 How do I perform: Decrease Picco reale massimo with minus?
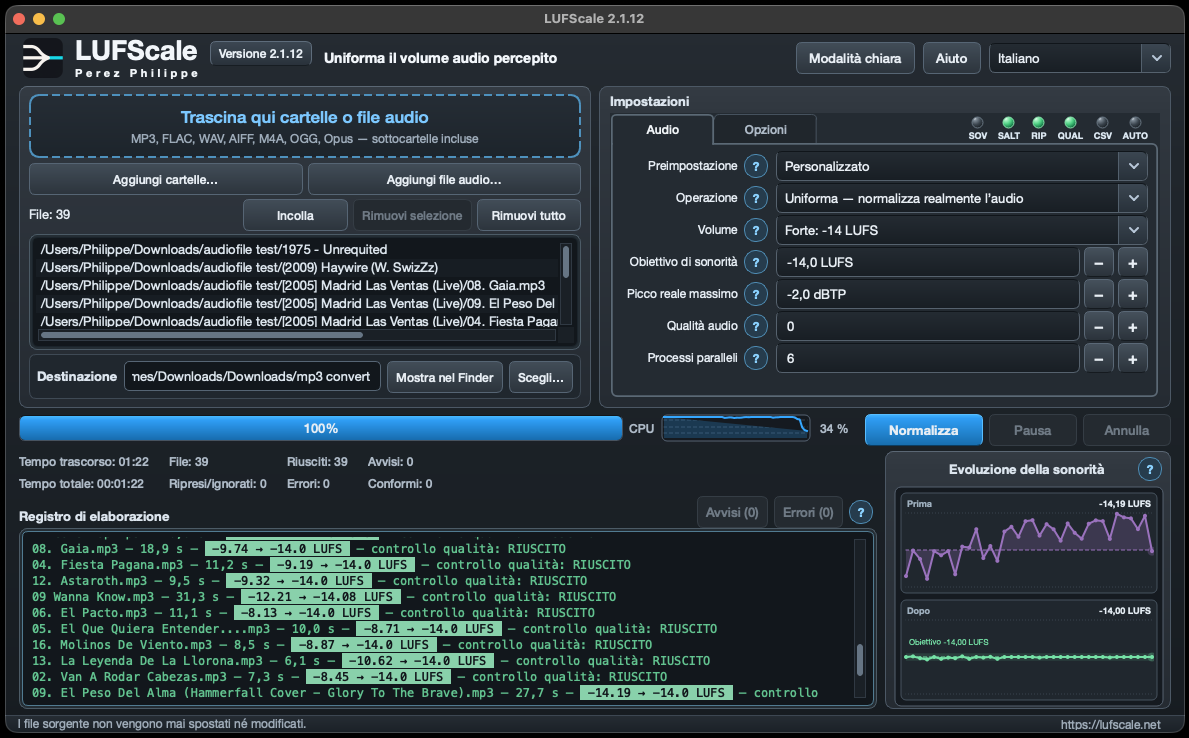click(1099, 295)
